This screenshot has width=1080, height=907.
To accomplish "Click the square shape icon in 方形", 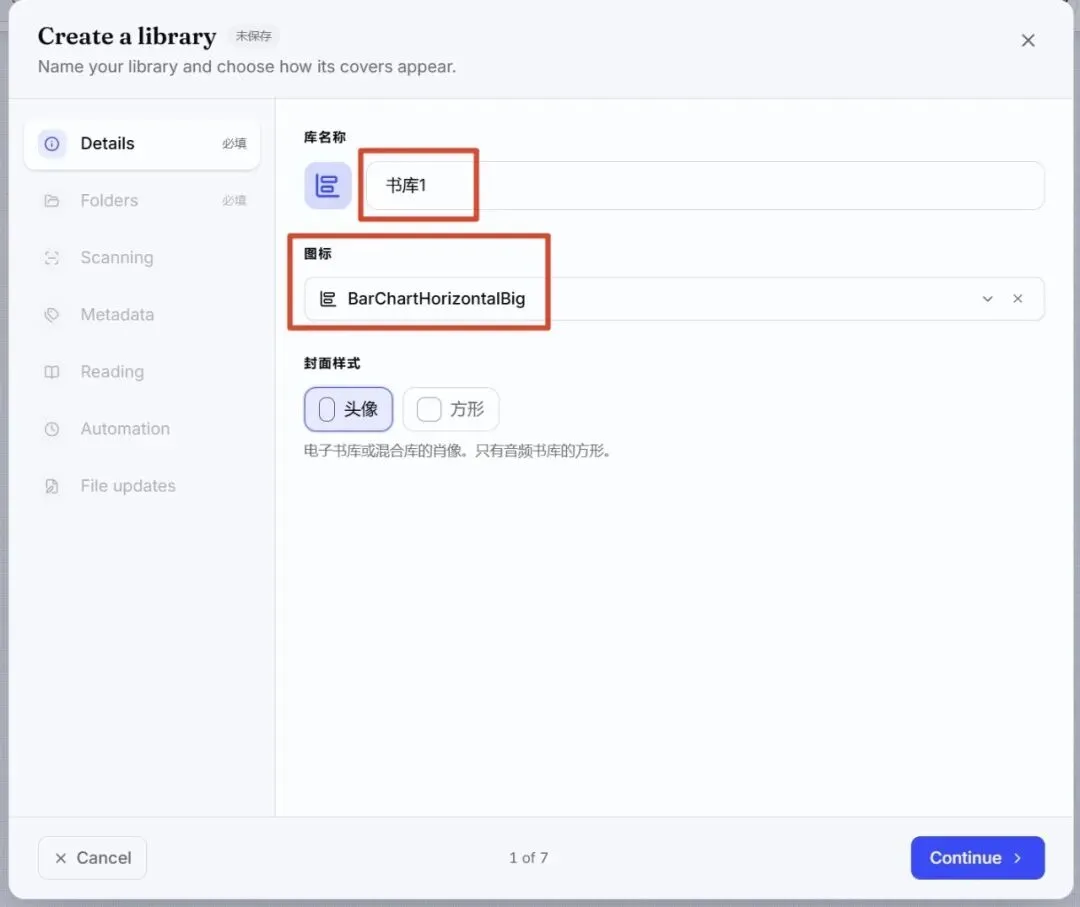I will [x=428, y=409].
